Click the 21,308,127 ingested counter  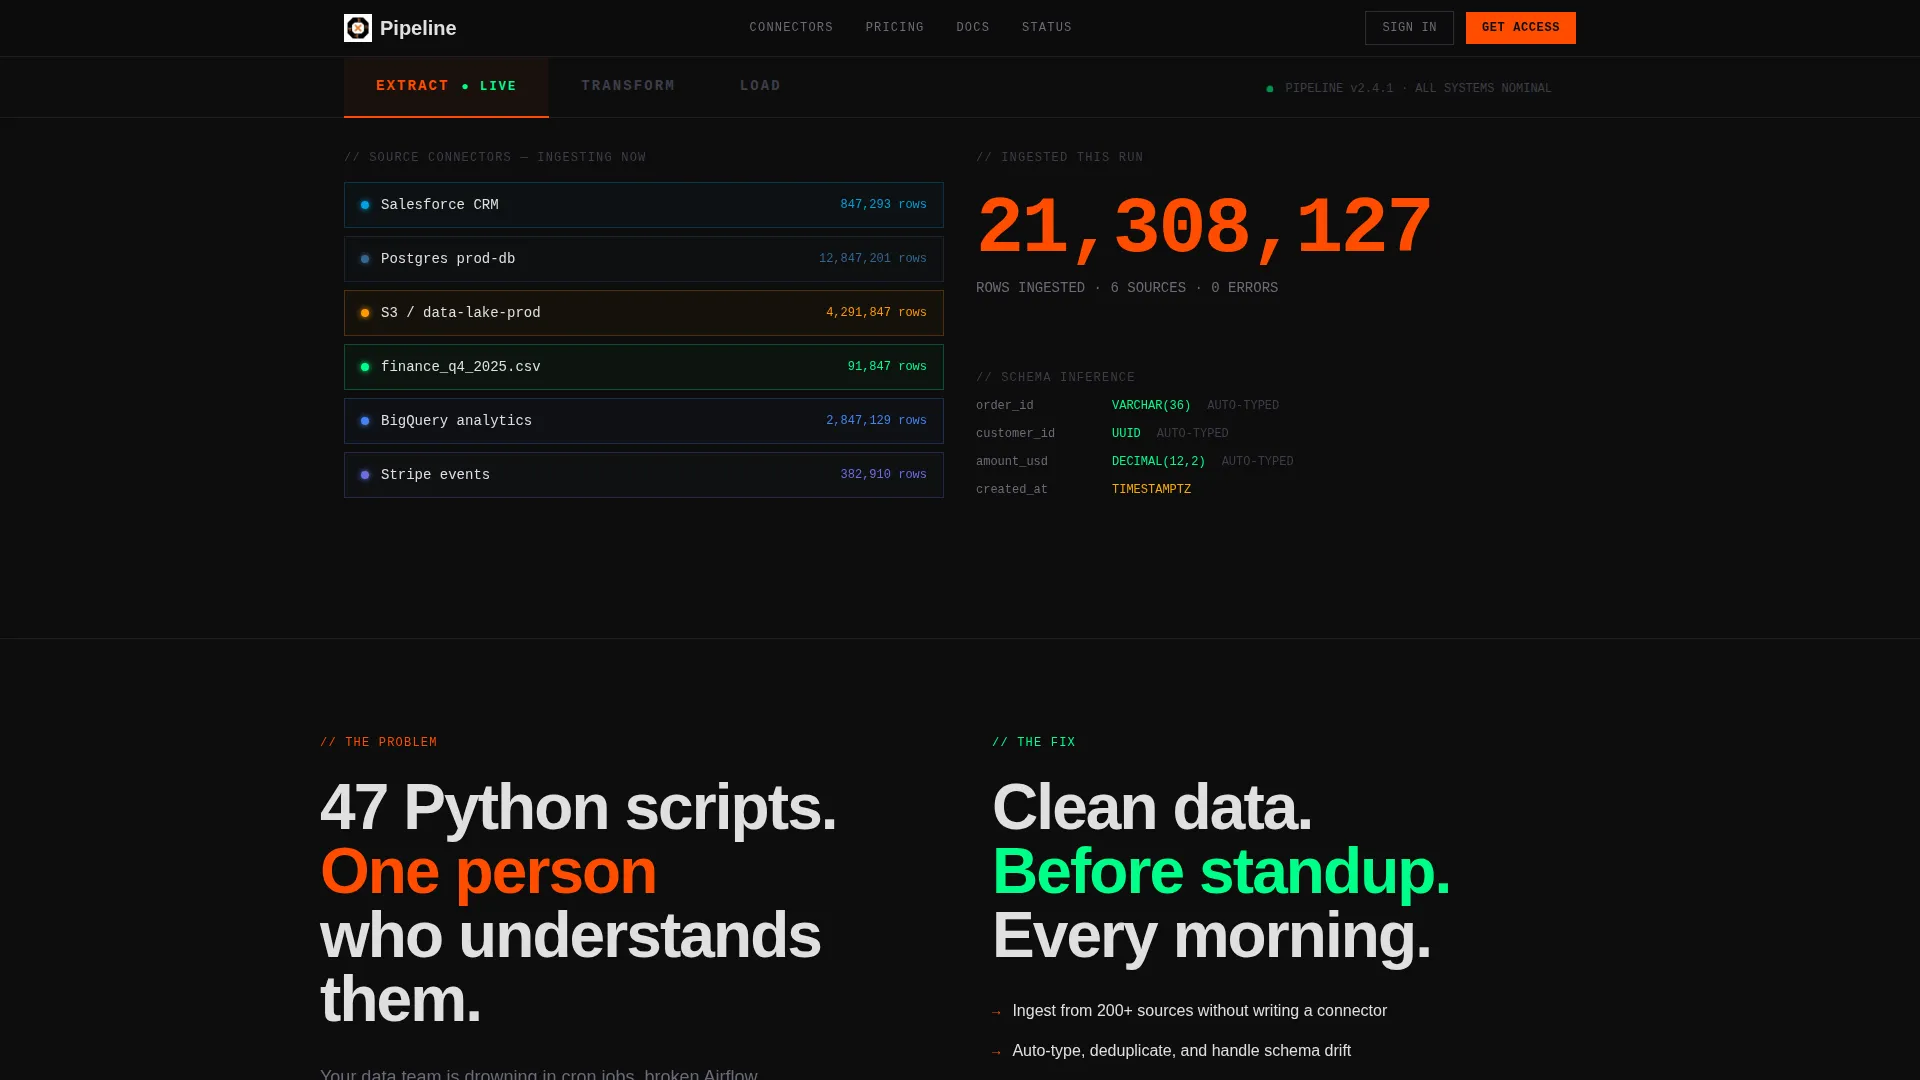pos(1204,229)
